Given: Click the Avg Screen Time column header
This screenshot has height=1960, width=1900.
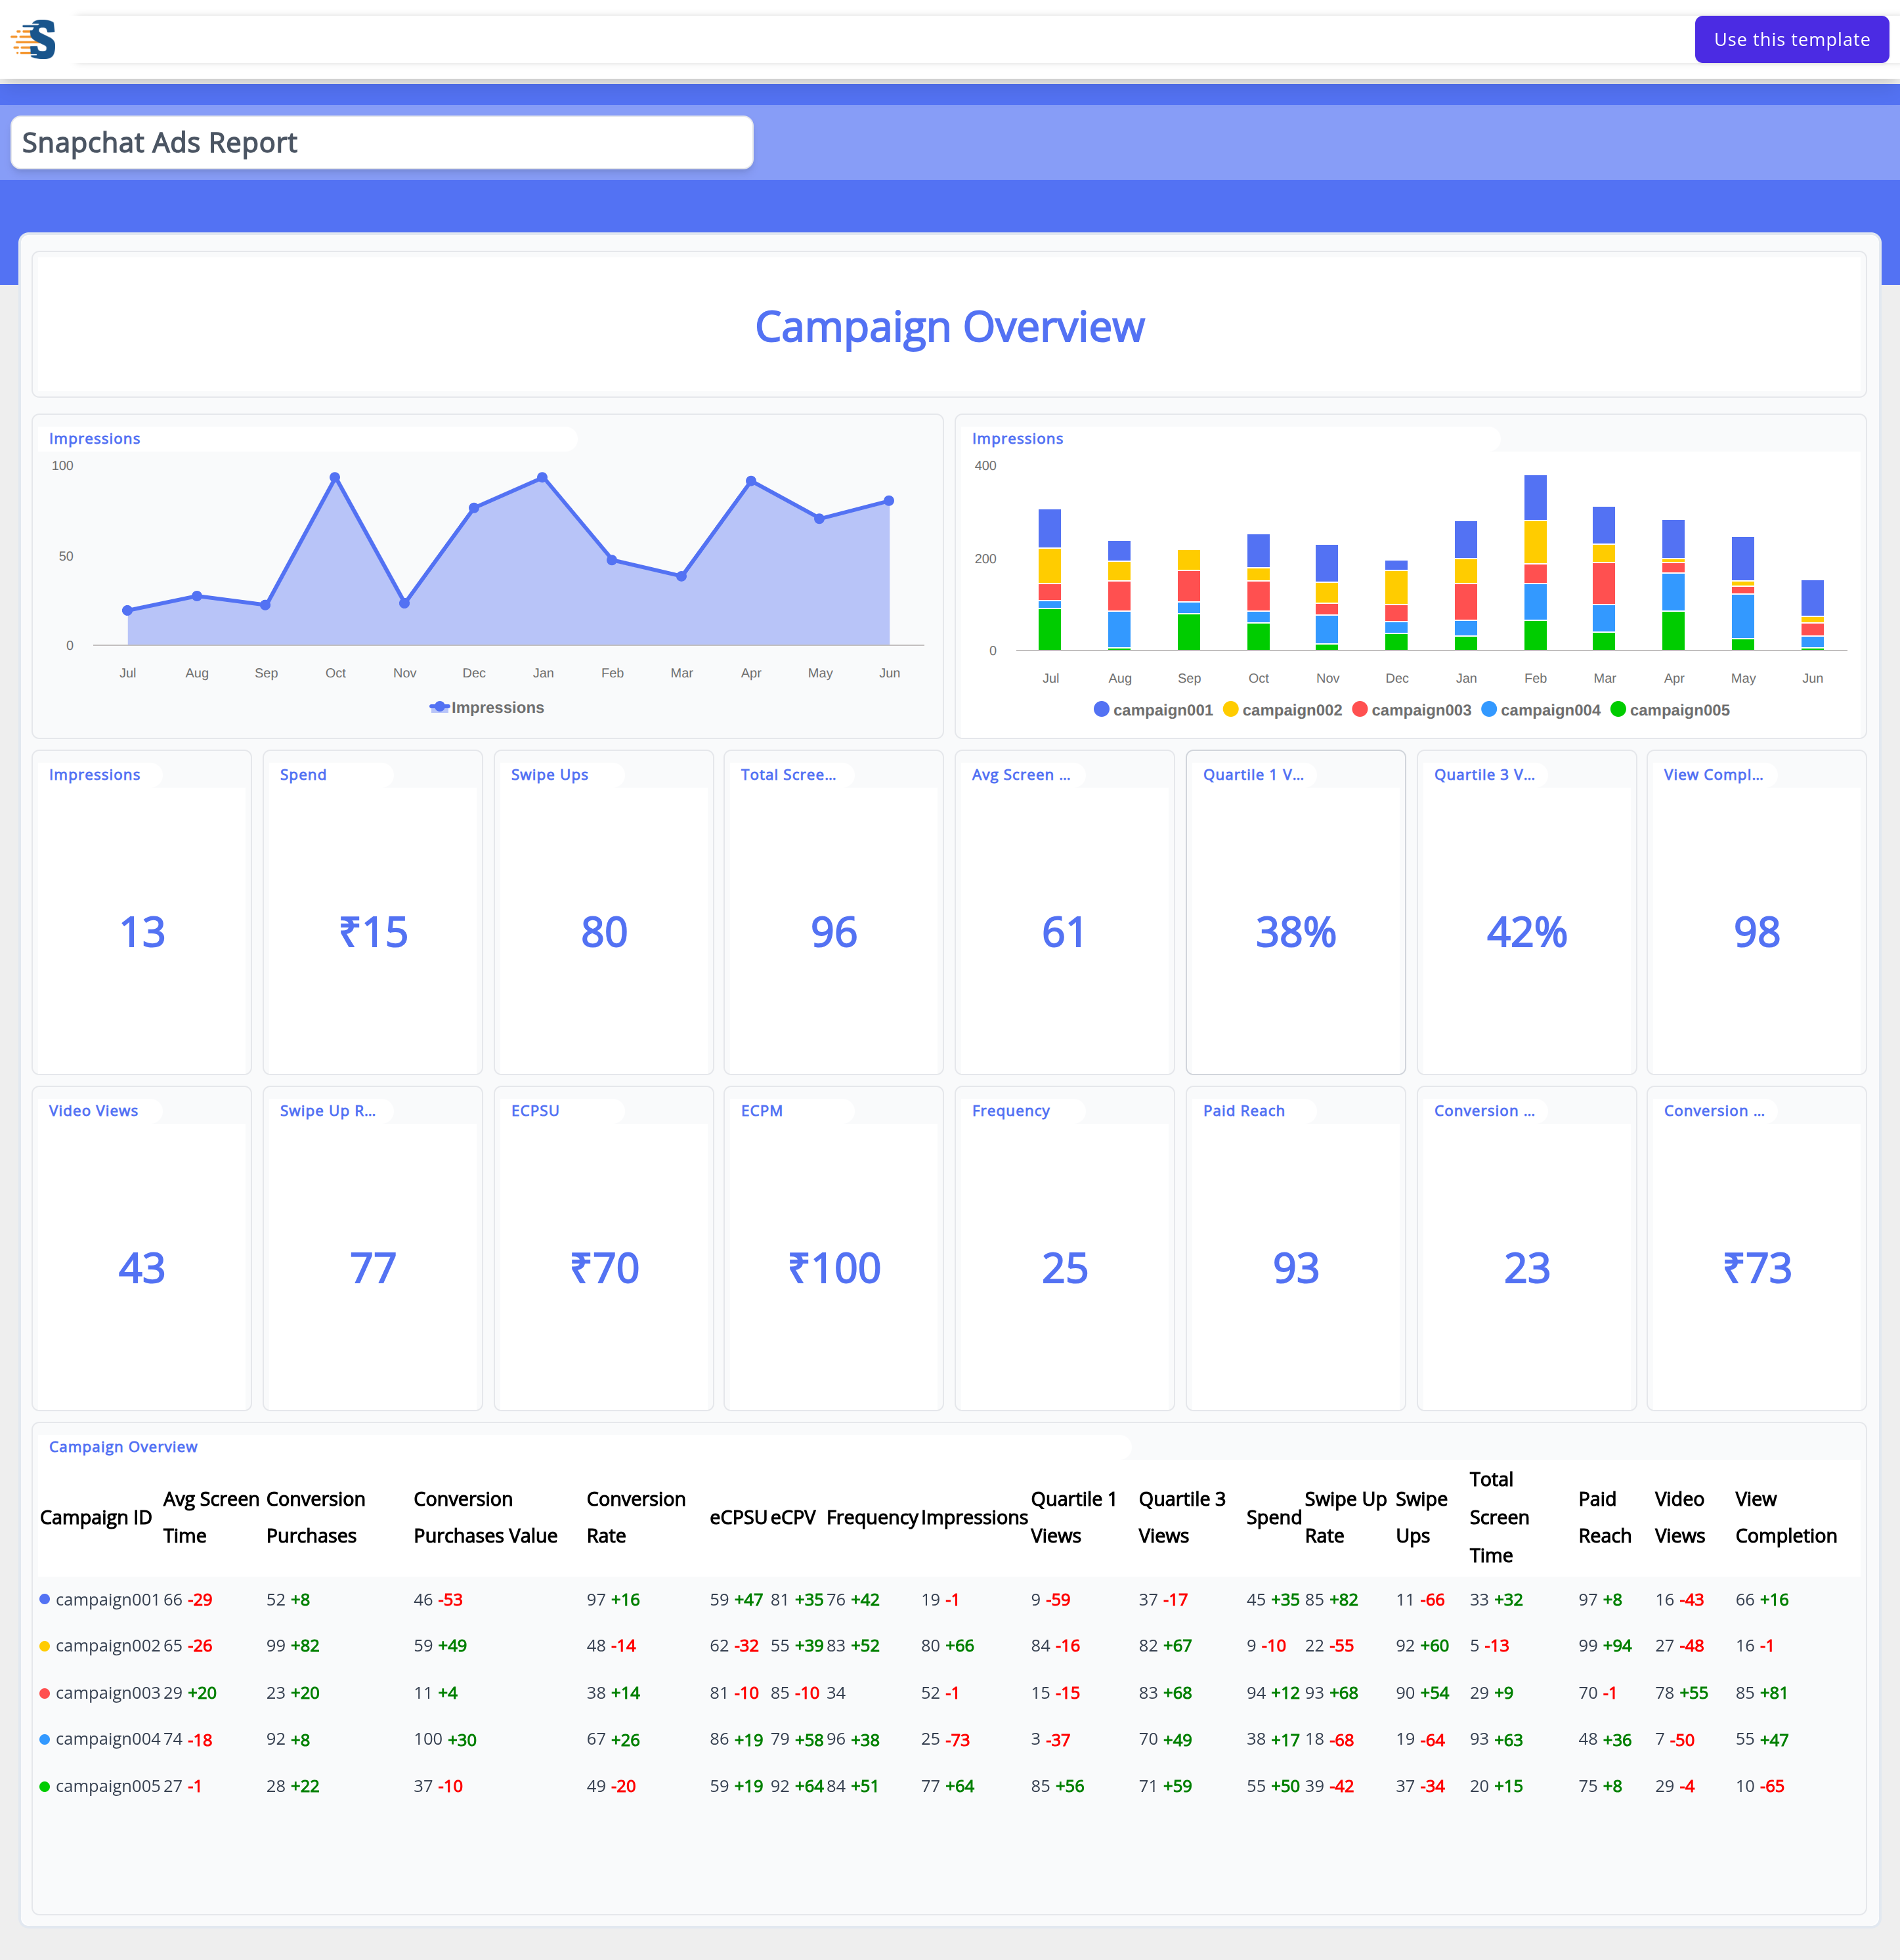Looking at the screenshot, I should 211,1517.
